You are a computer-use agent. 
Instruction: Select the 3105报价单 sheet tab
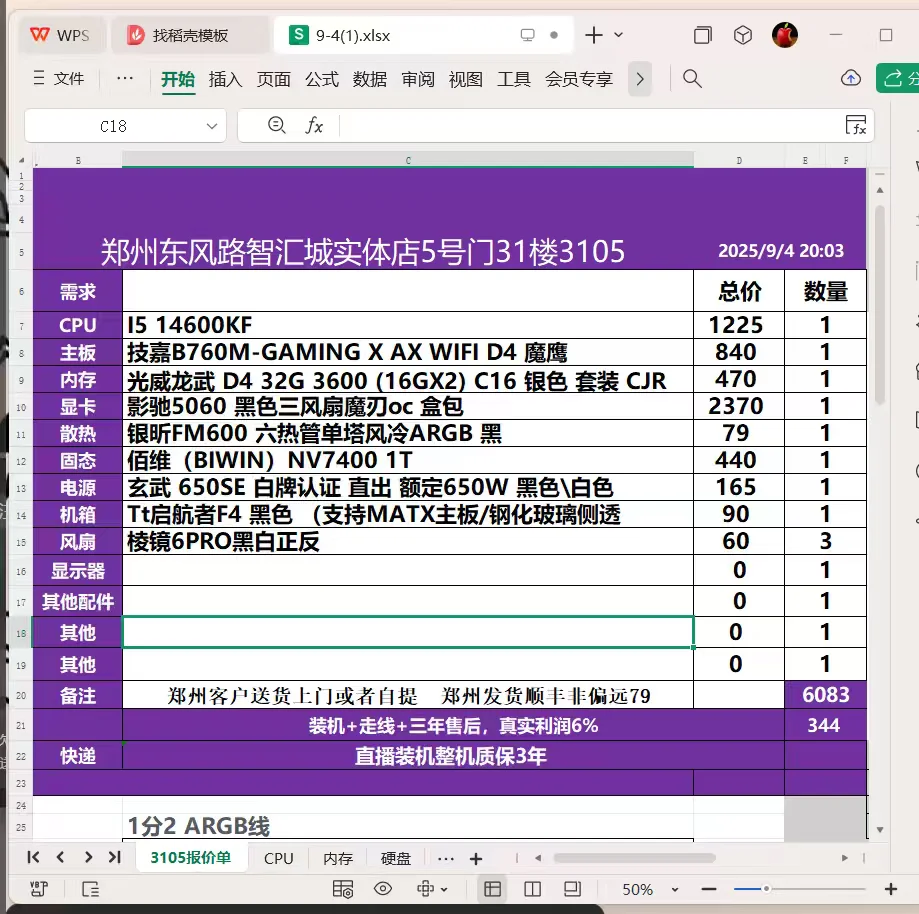coord(190,858)
